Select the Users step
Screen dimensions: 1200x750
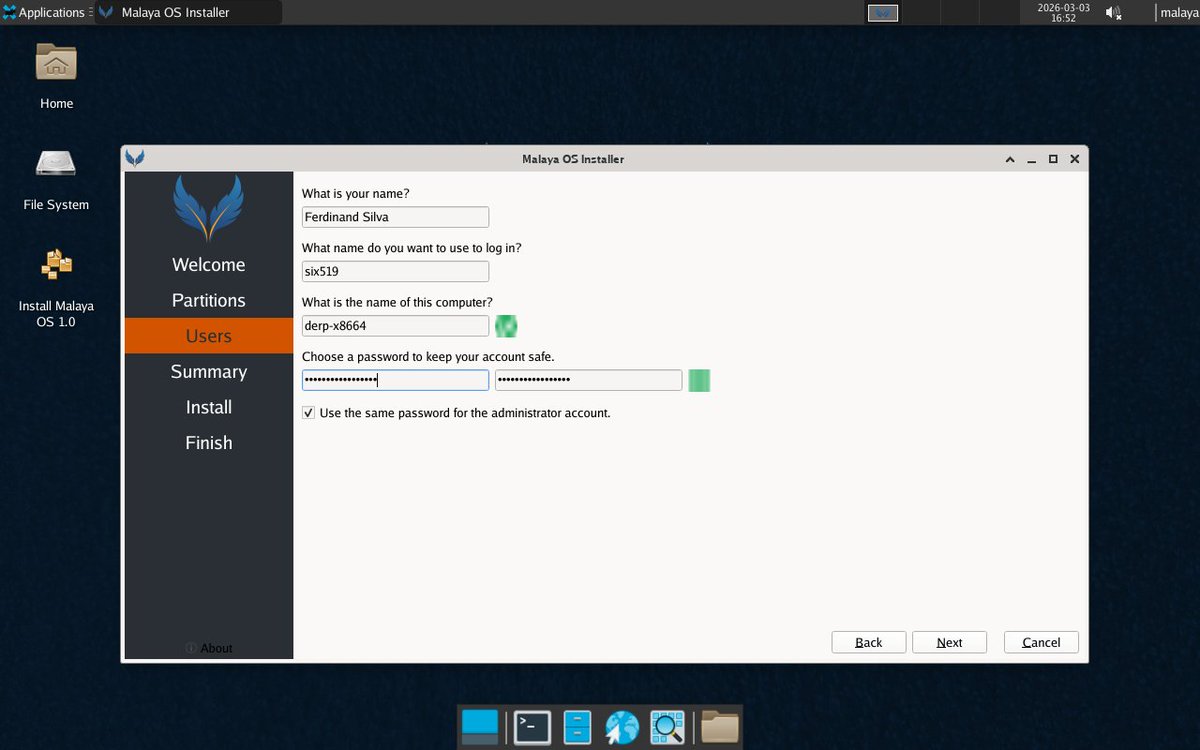pos(208,336)
